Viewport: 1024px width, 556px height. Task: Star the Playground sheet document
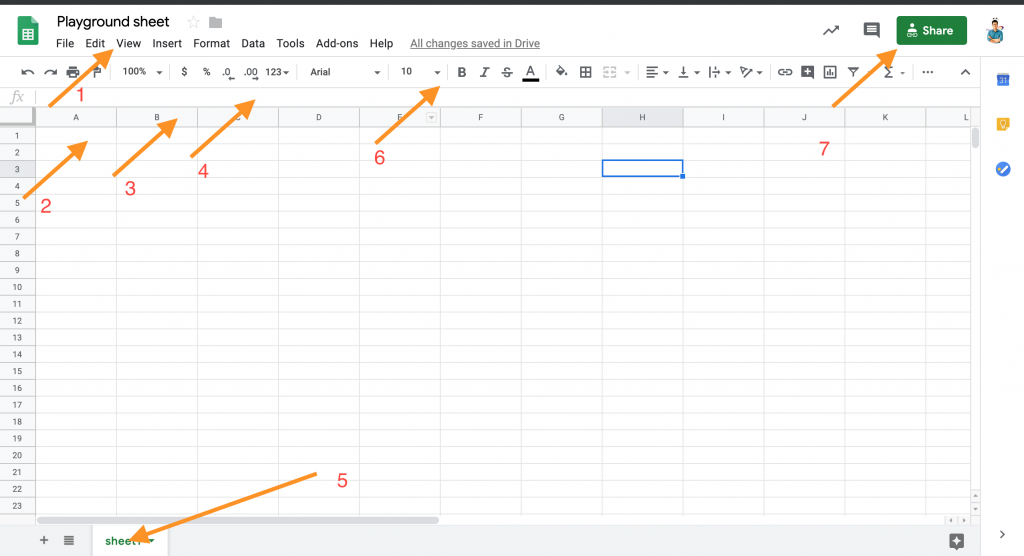point(193,22)
